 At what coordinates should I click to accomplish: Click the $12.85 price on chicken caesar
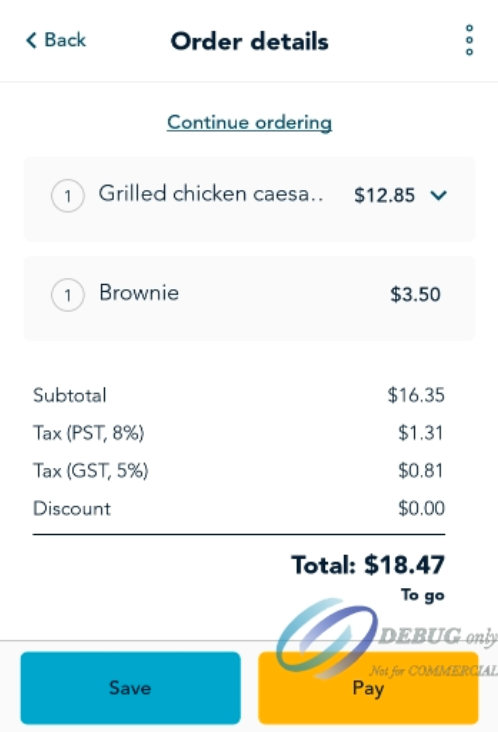[384, 195]
